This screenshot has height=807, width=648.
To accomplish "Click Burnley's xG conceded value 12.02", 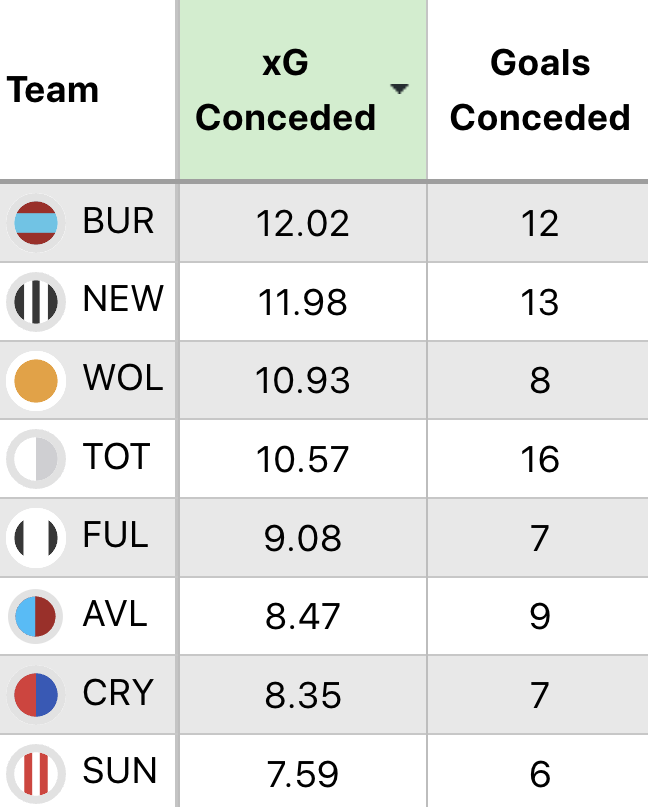I will tap(303, 223).
